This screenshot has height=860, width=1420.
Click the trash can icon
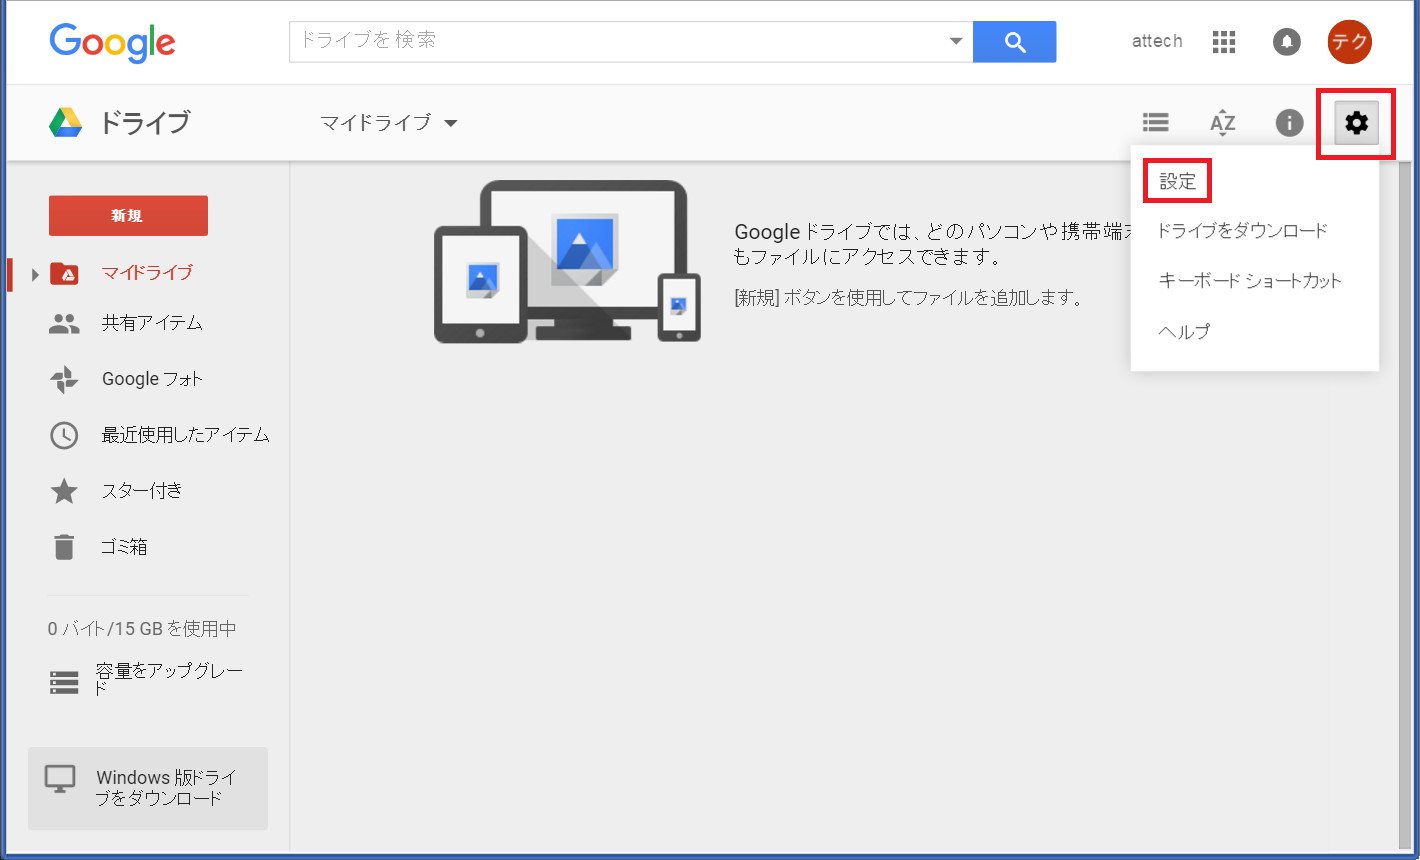coord(64,547)
